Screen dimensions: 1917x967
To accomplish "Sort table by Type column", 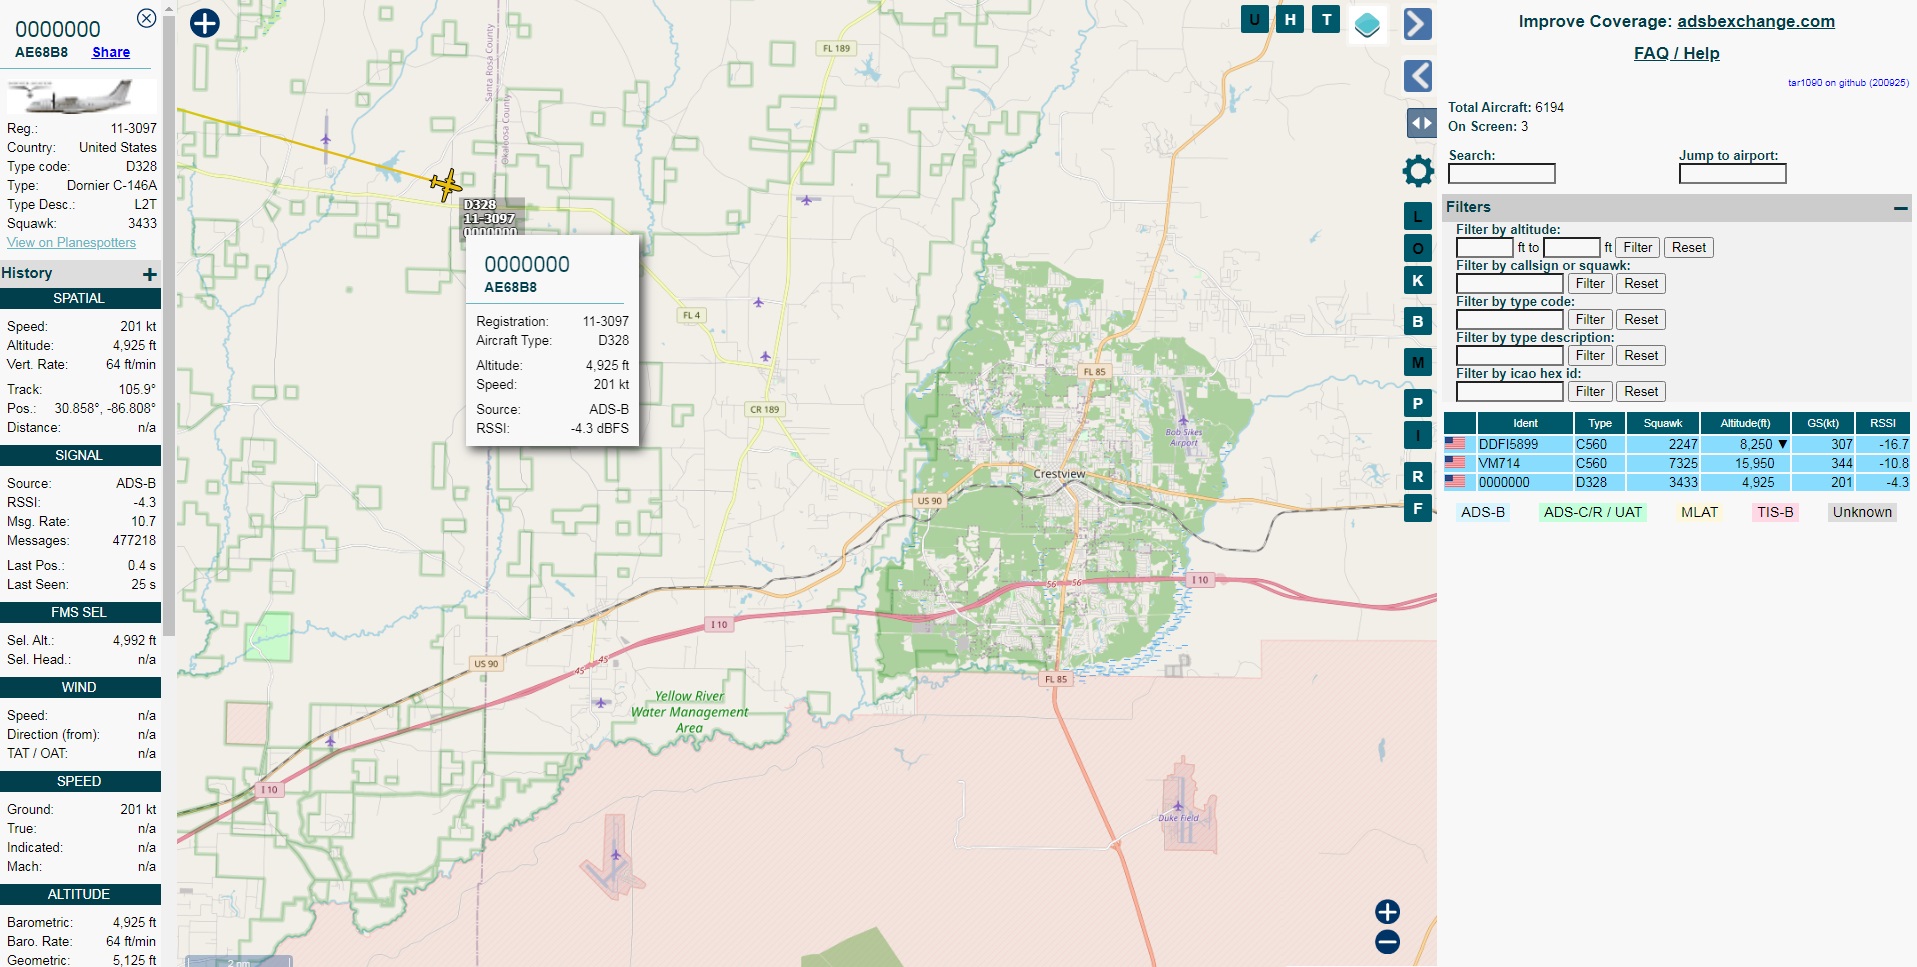I will (x=1600, y=423).
